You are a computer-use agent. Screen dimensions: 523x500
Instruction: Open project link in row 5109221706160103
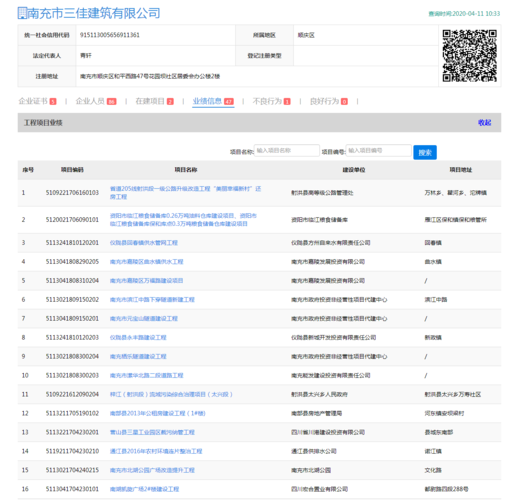click(185, 193)
